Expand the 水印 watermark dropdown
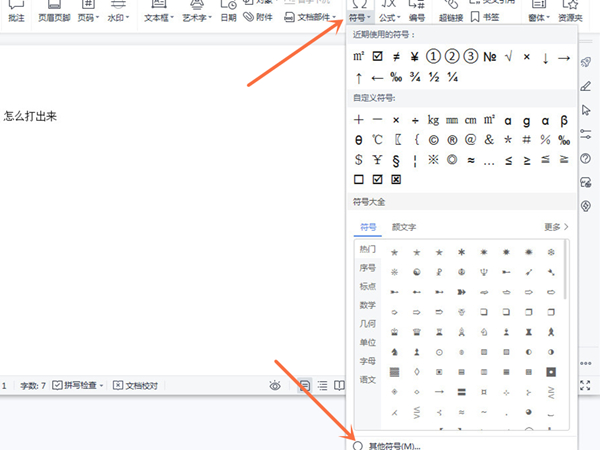The height and width of the screenshot is (450, 600). [119, 17]
